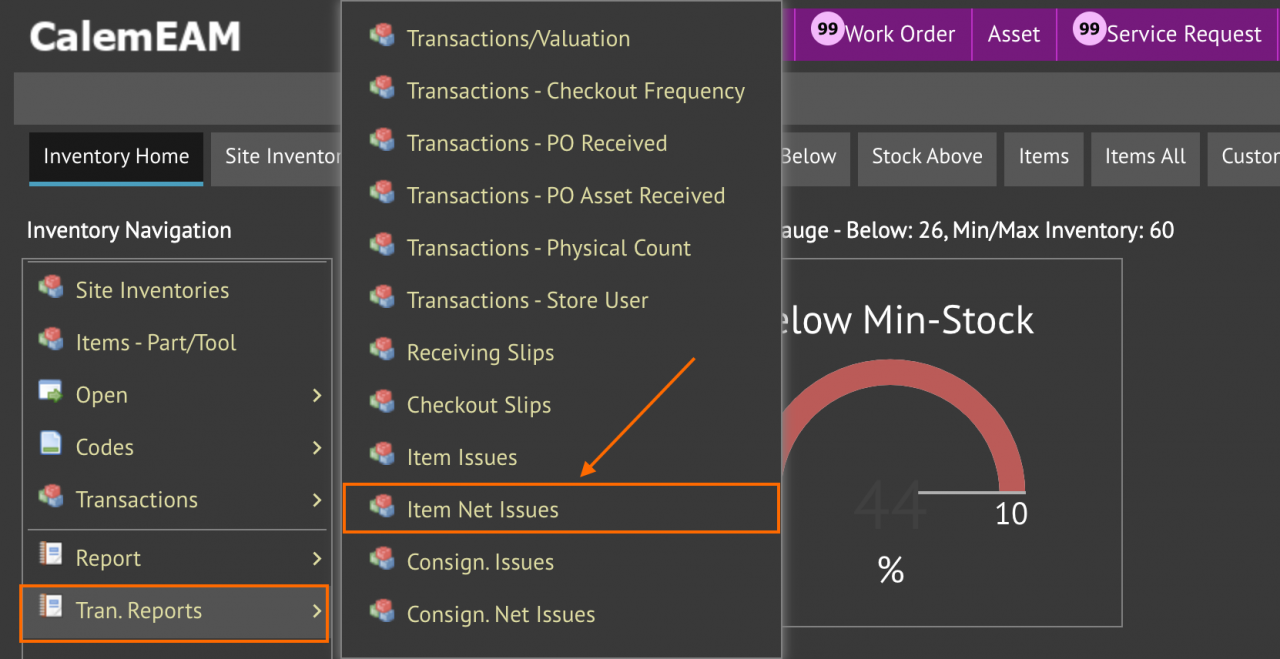The width and height of the screenshot is (1280, 659).
Task: Open the Items tab
Action: 1044,158
